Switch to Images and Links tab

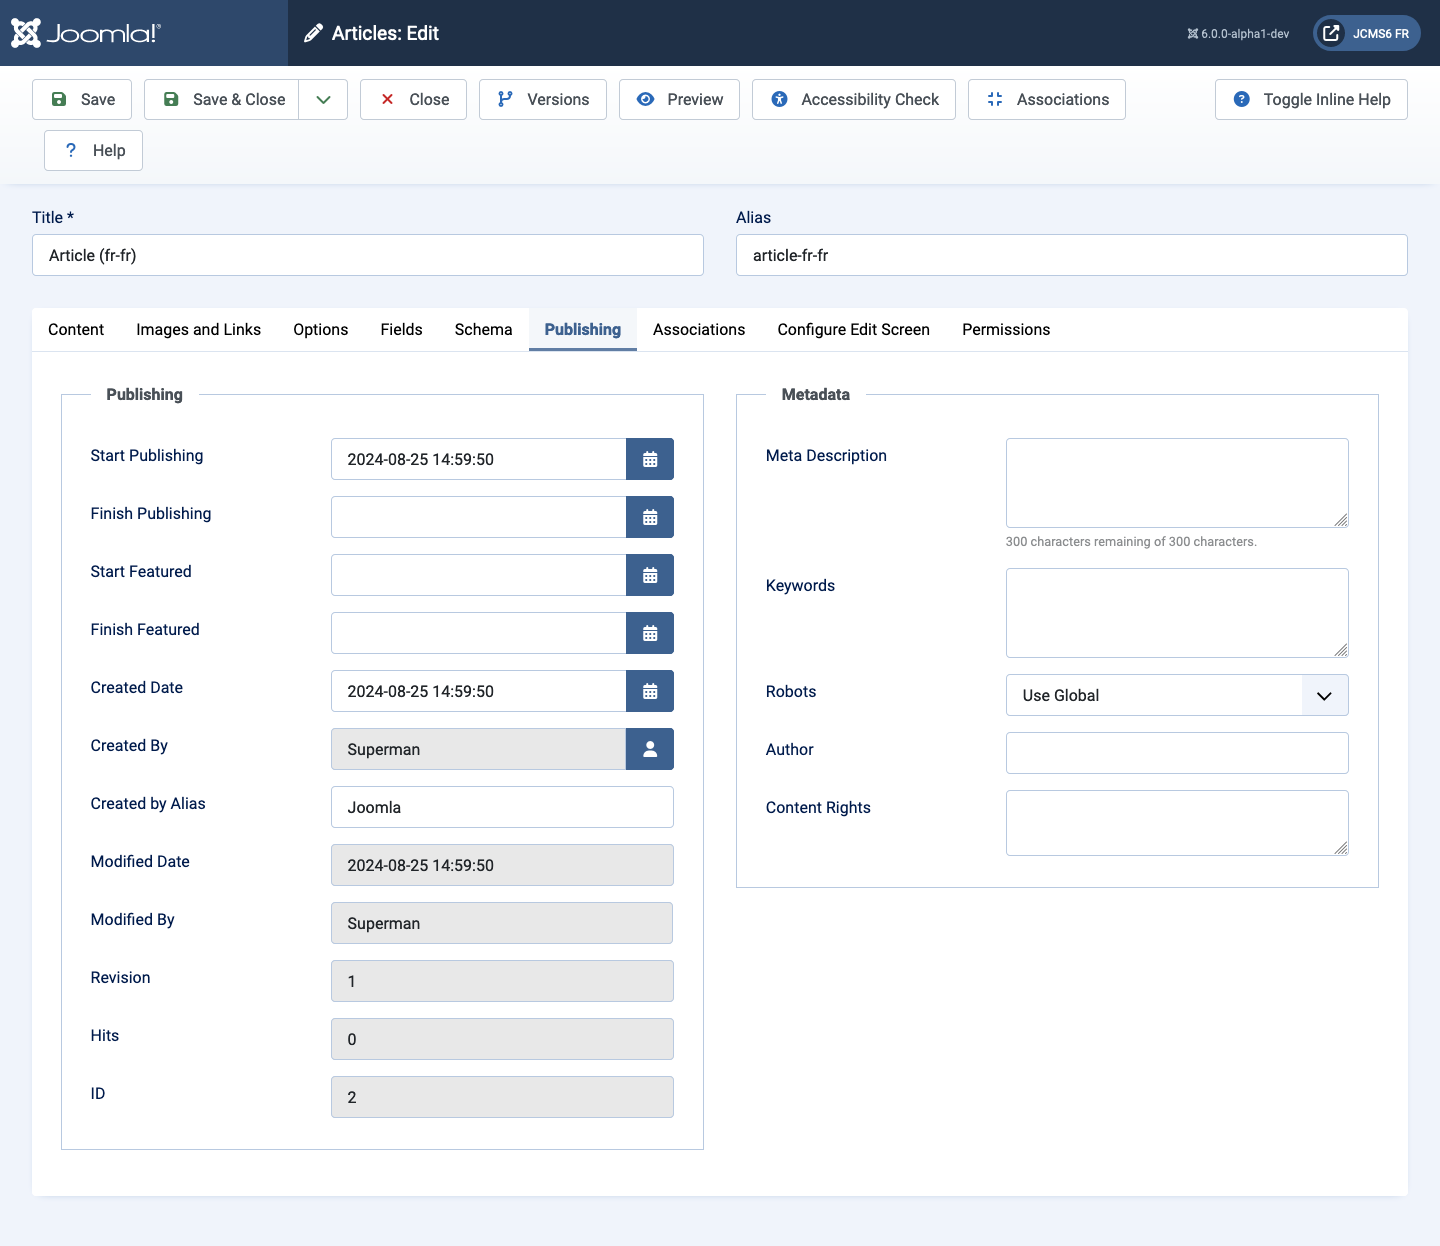coord(198,329)
